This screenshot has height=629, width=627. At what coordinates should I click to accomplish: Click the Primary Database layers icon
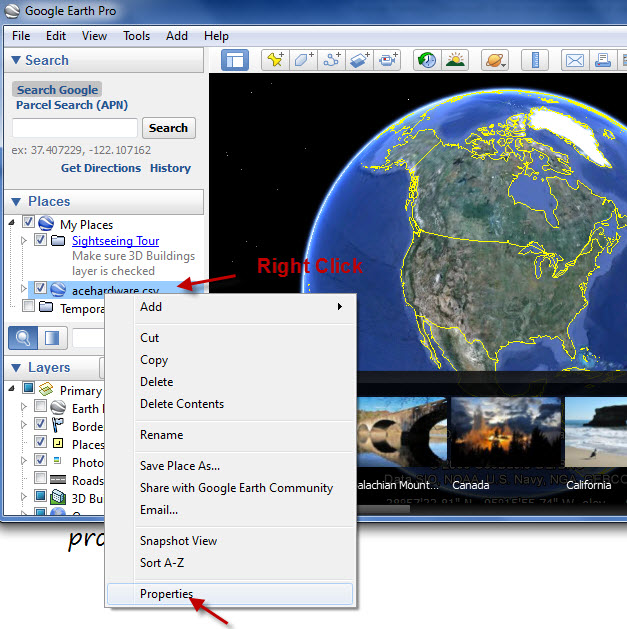(46, 389)
